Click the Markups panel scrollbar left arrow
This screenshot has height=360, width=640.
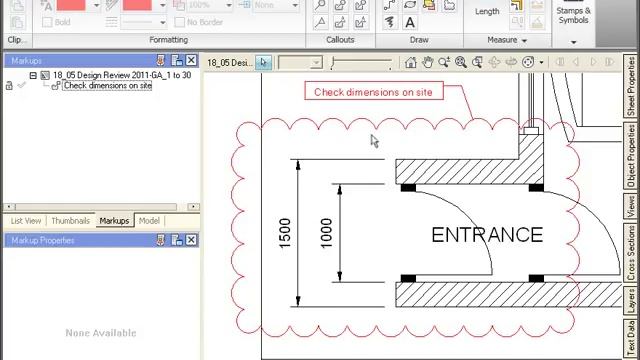(9, 207)
